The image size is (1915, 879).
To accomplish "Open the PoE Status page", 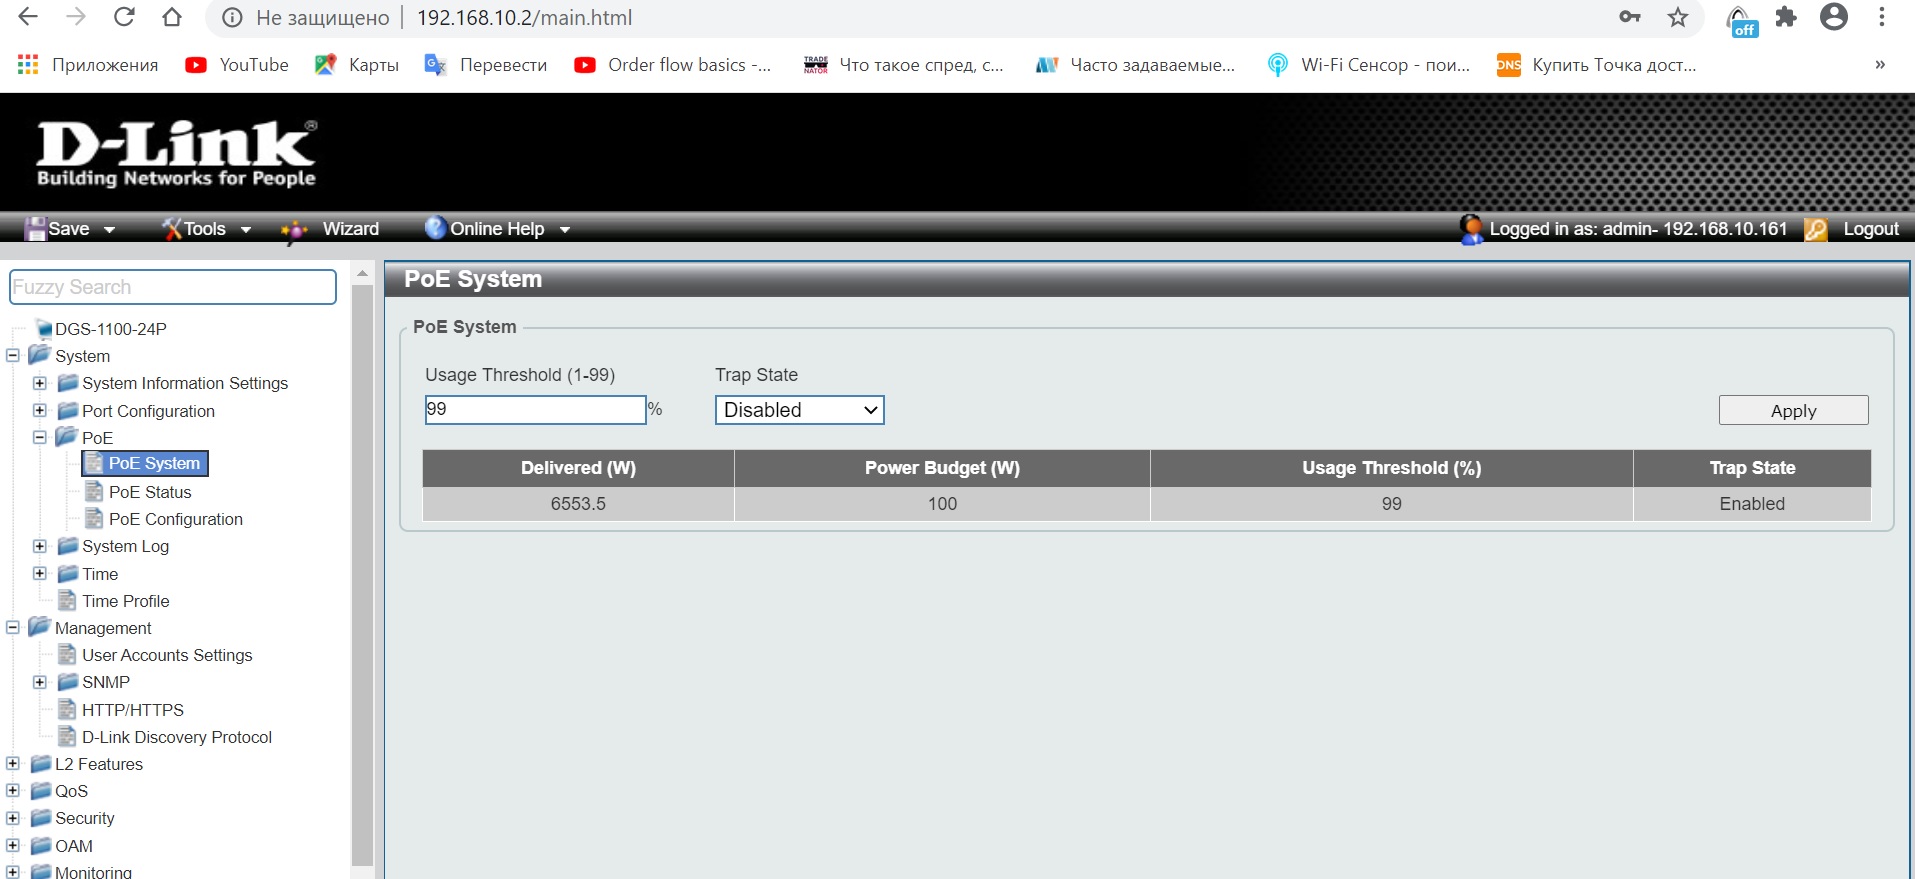I will click(x=150, y=492).
